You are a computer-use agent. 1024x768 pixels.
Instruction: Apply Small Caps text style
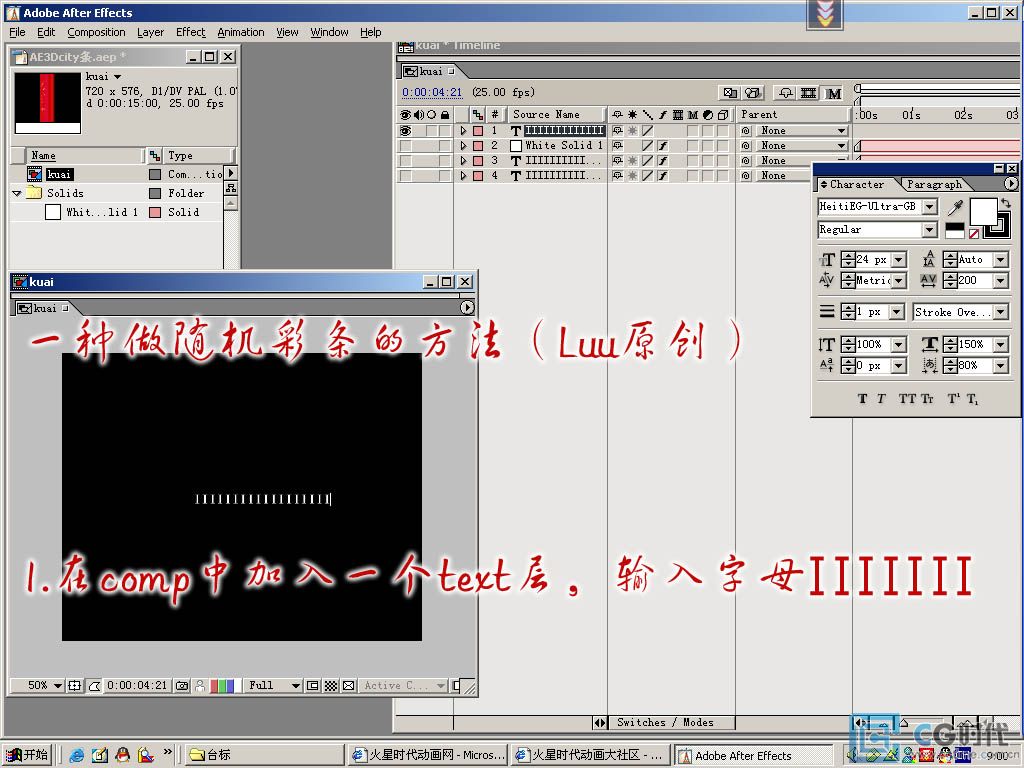tap(927, 398)
